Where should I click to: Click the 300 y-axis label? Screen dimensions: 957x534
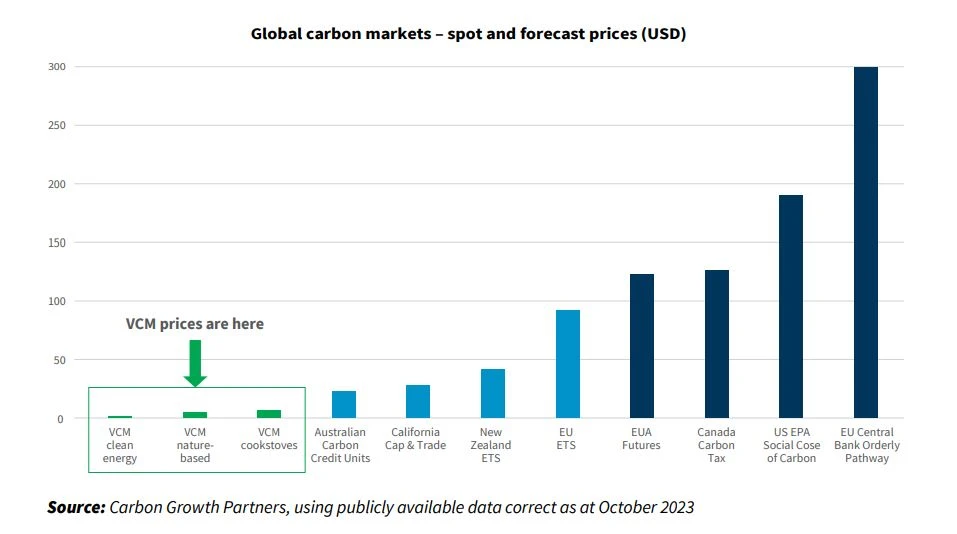[x=59, y=67]
